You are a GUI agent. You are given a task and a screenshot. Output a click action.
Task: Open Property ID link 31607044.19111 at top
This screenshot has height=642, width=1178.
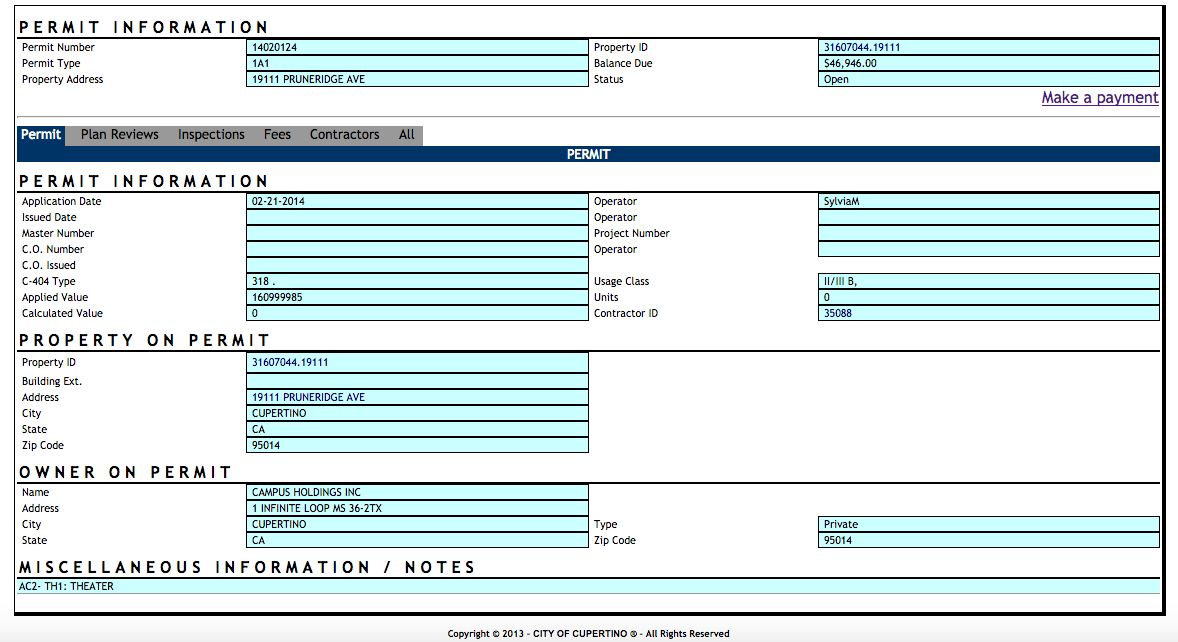[862, 47]
